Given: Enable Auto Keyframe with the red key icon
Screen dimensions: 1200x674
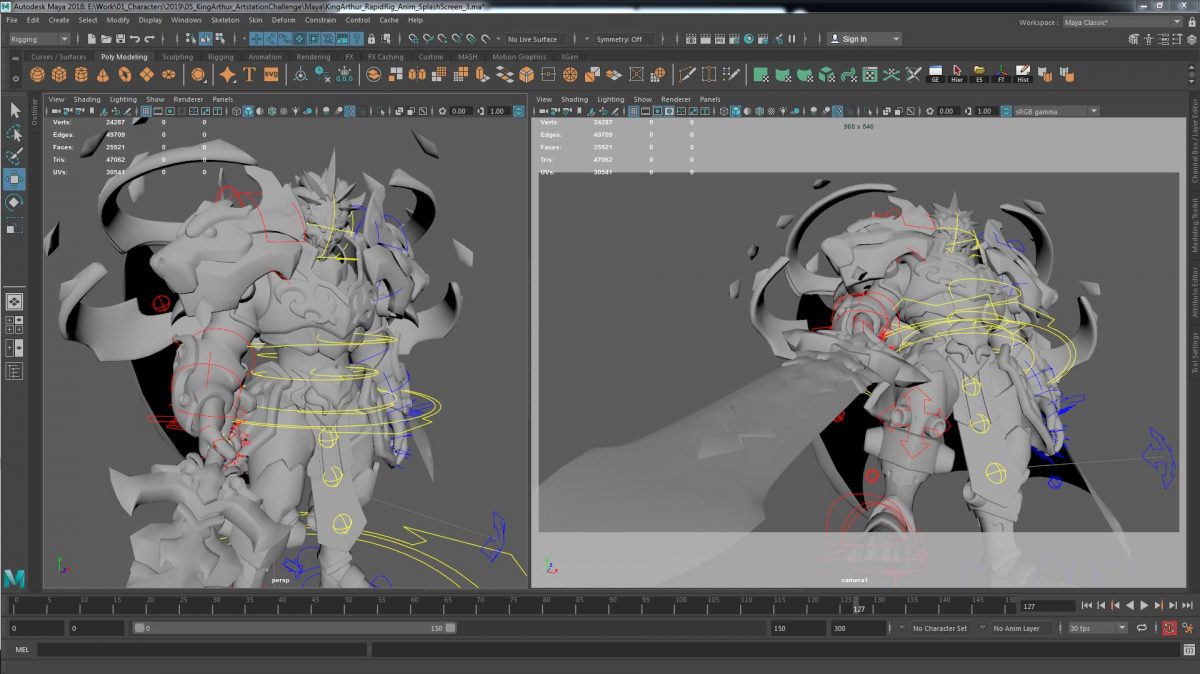Looking at the screenshot, I should coord(1170,628).
